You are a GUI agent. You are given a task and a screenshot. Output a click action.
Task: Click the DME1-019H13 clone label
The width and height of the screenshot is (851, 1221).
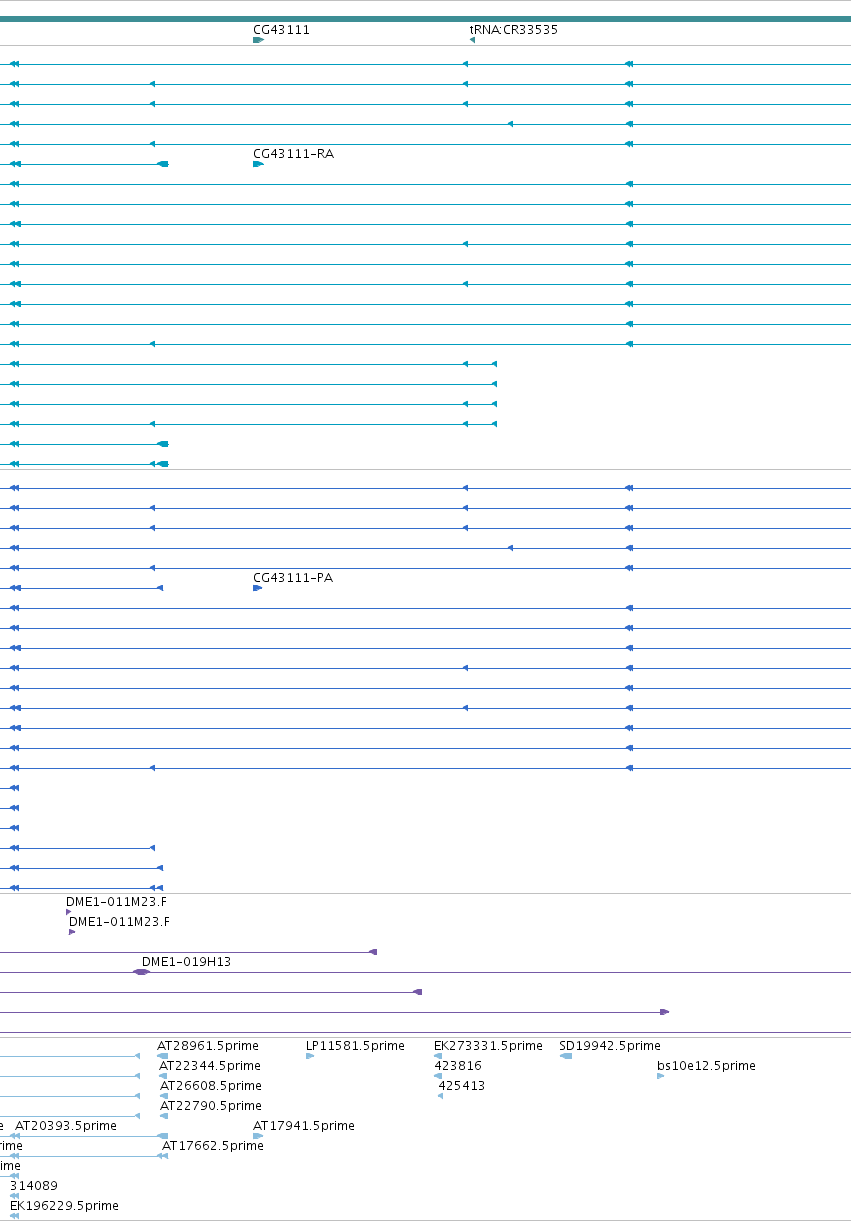click(x=186, y=962)
